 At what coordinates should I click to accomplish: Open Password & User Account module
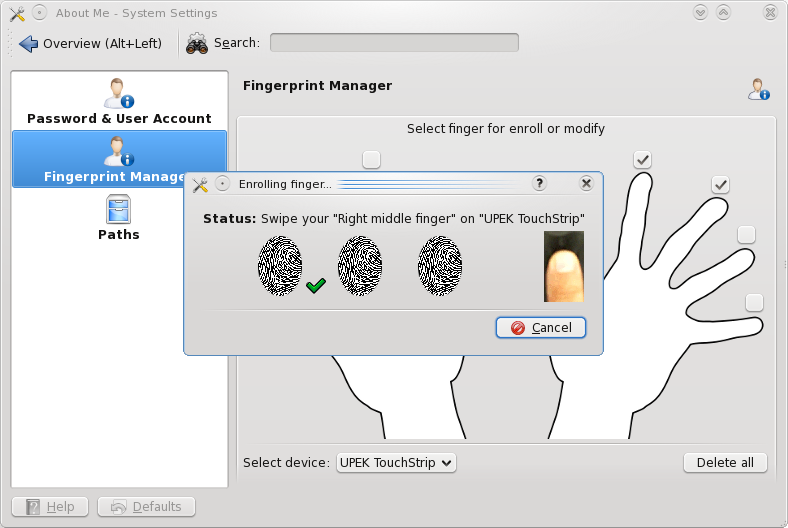(119, 101)
